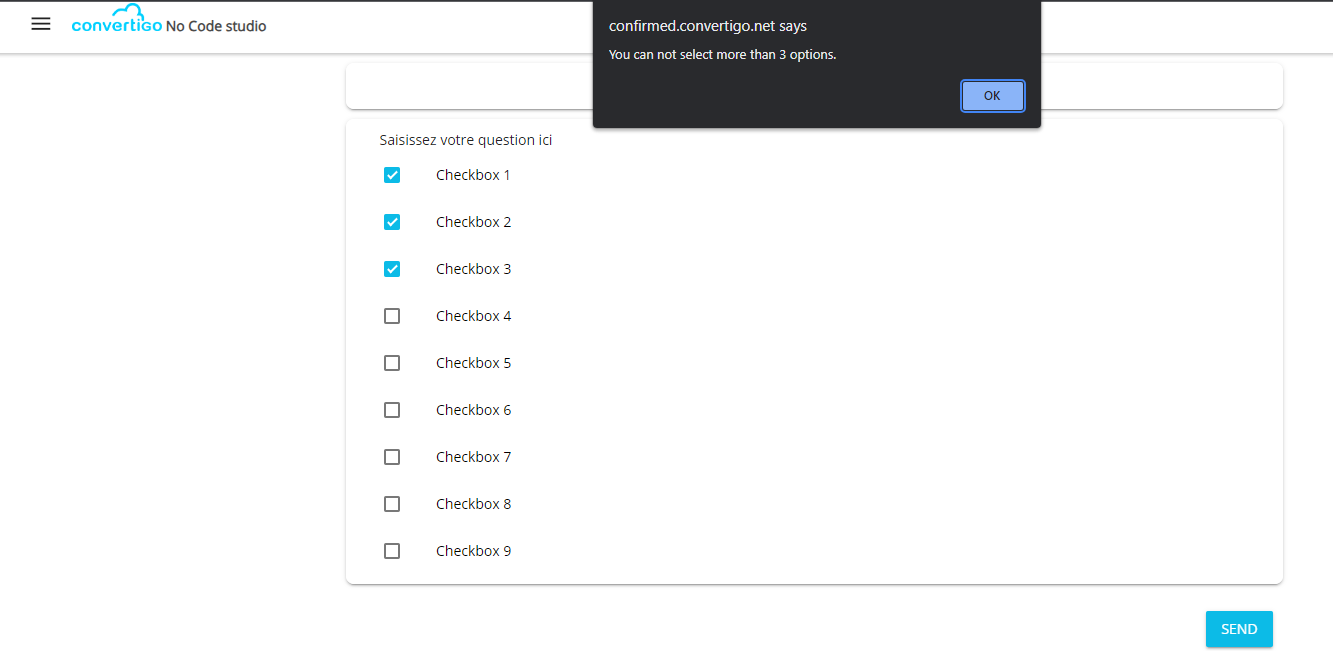Screen dimensions: 1333x661
Task: Check the Checkbox 6 box
Action: (392, 410)
